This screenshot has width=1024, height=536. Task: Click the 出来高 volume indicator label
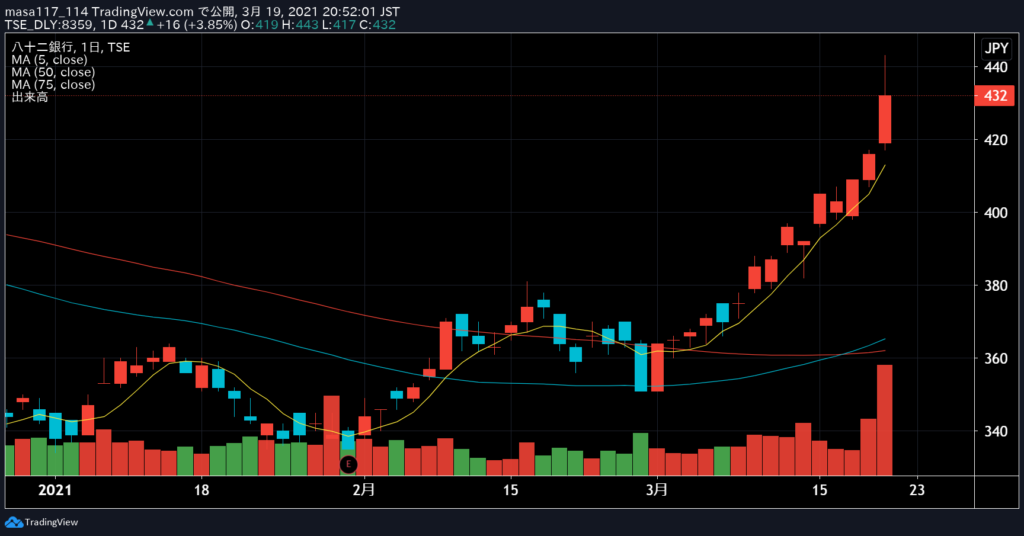29,97
